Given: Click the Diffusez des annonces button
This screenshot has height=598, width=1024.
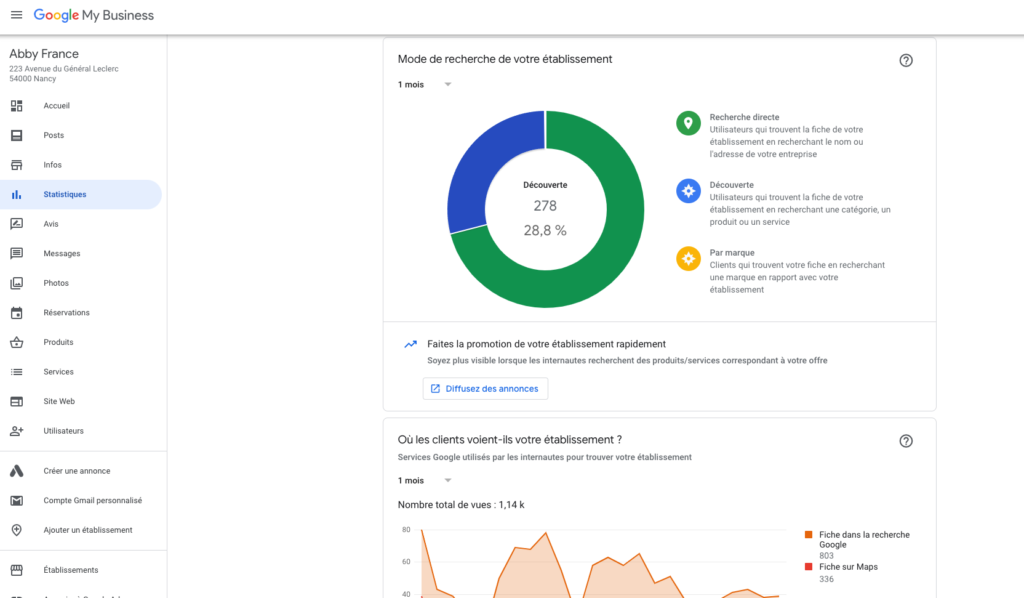Looking at the screenshot, I should 485,388.
